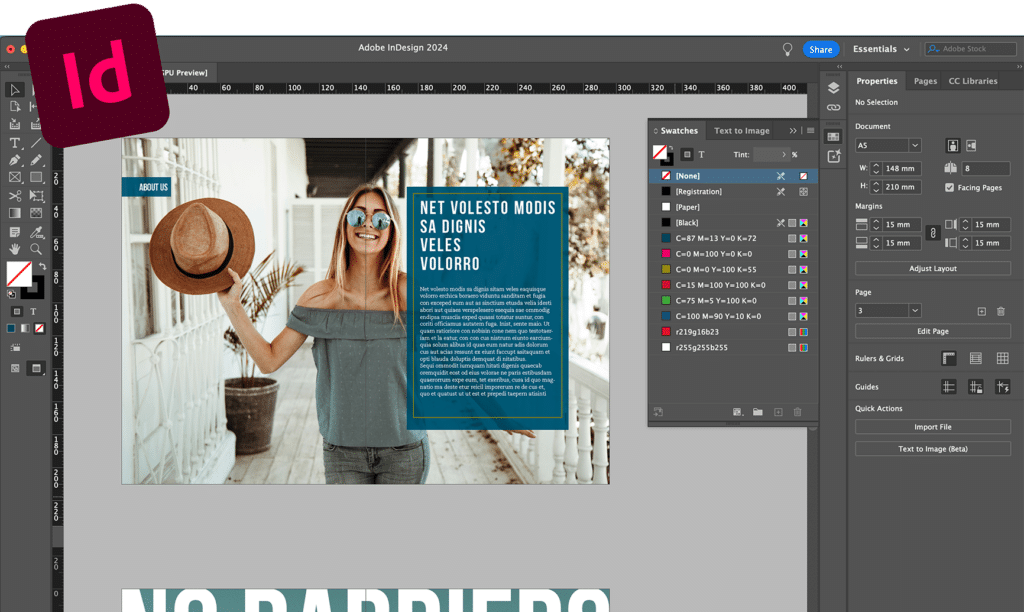This screenshot has width=1024, height=612.
Task: Click Text to Image (Beta) button
Action: 933,449
